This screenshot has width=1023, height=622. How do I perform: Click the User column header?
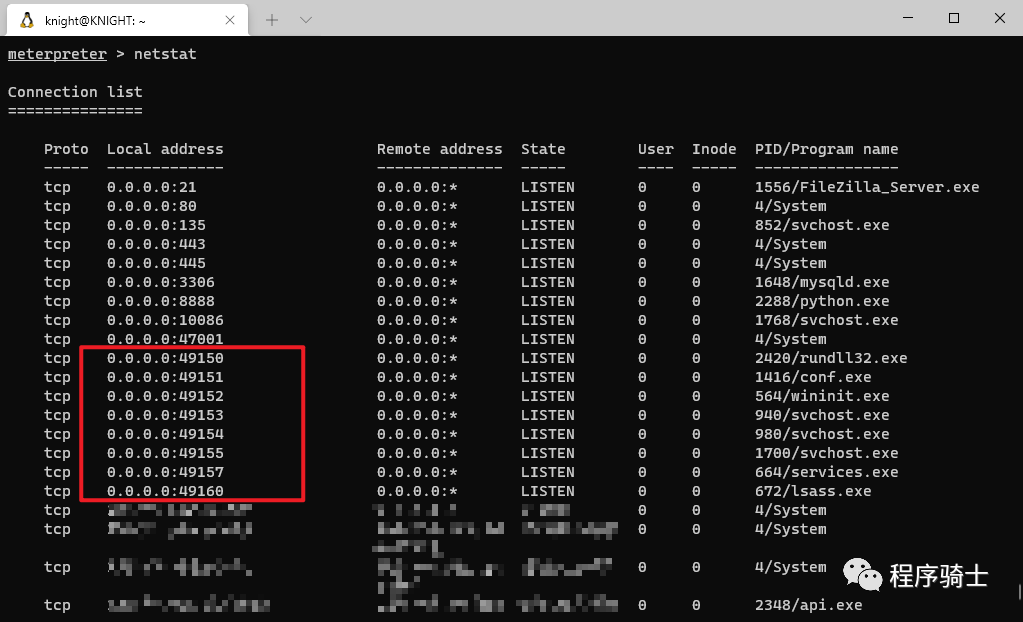656,149
